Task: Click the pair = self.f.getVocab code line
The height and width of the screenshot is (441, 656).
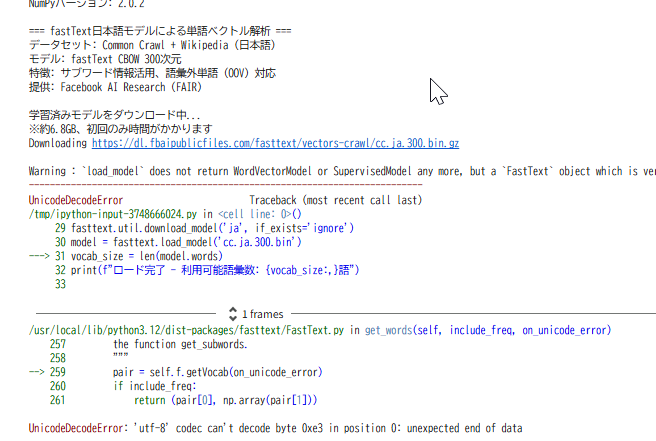Action: [217, 372]
